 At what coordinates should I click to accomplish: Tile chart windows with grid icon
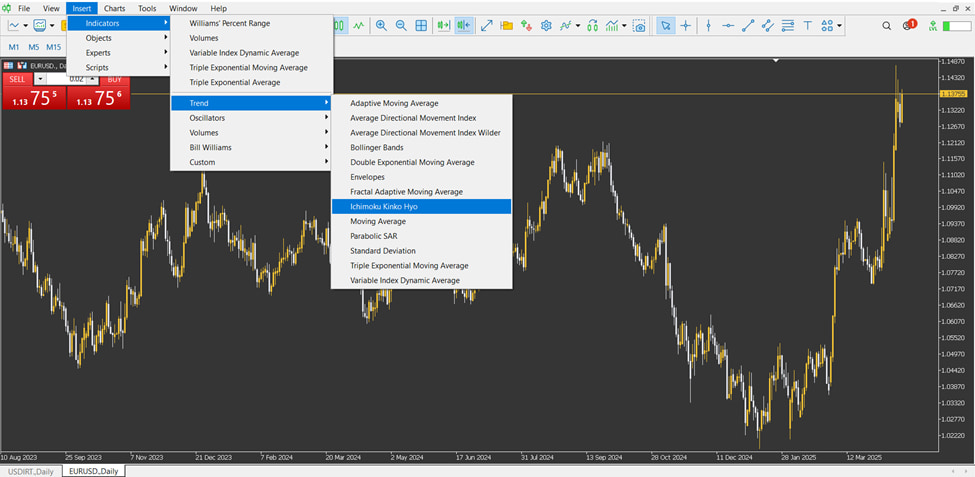click(421, 25)
